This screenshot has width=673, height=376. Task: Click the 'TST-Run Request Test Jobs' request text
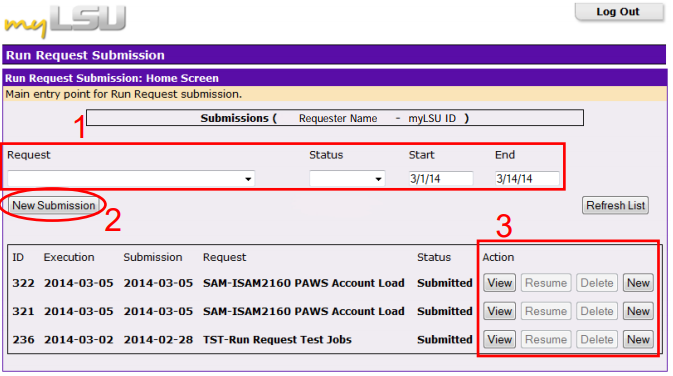click(x=277, y=340)
